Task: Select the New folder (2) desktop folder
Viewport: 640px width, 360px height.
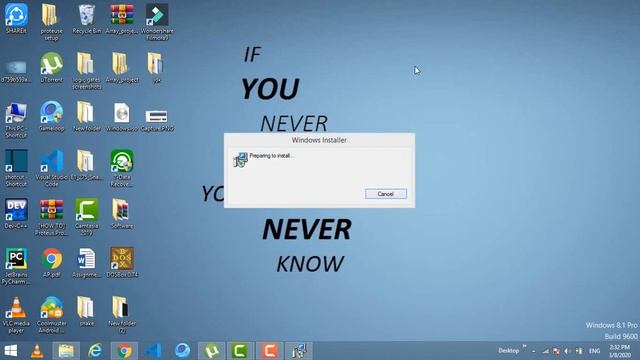Action: point(122,315)
